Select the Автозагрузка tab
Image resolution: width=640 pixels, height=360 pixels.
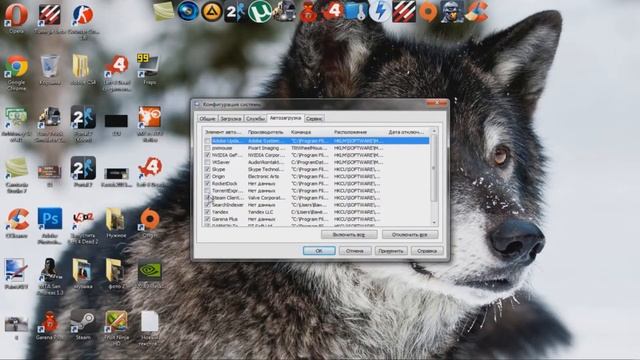coord(285,118)
